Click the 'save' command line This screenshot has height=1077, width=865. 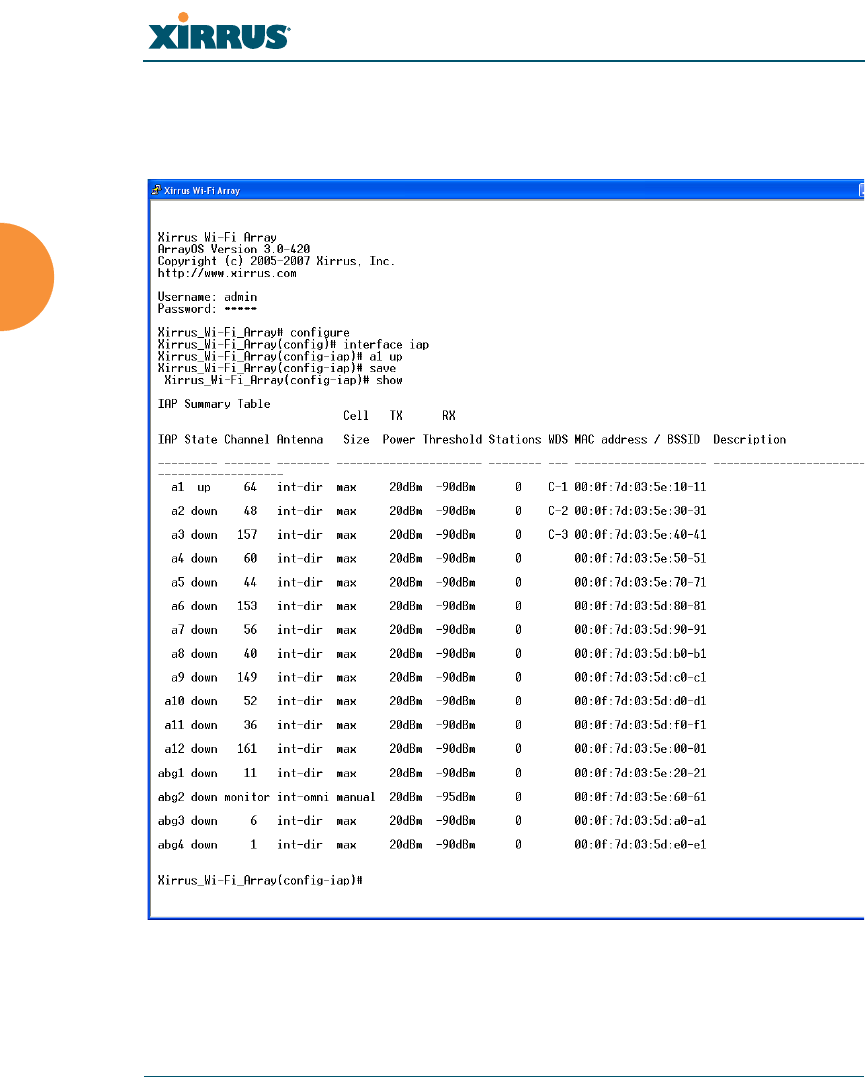[x=277, y=369]
